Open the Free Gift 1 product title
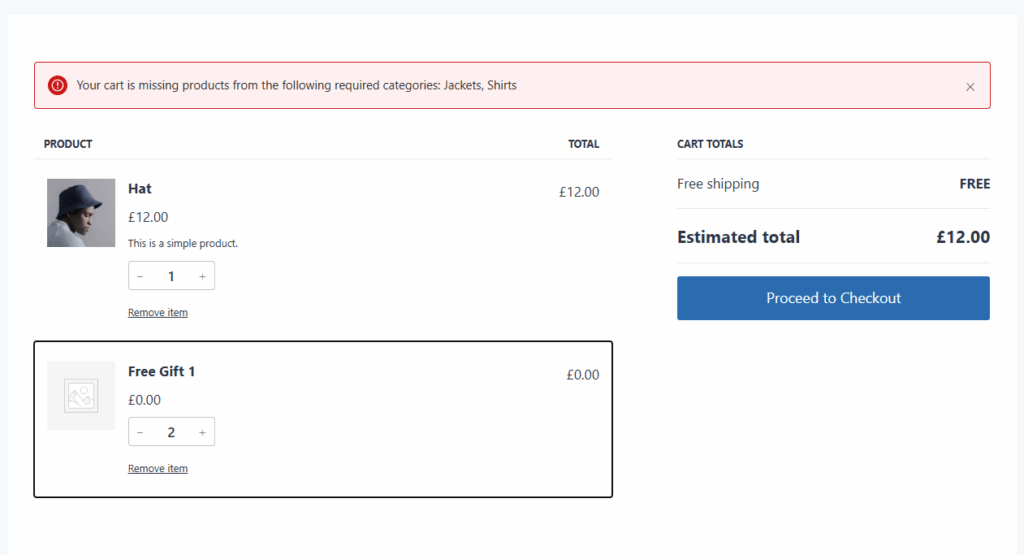The image size is (1024, 555). tap(162, 371)
